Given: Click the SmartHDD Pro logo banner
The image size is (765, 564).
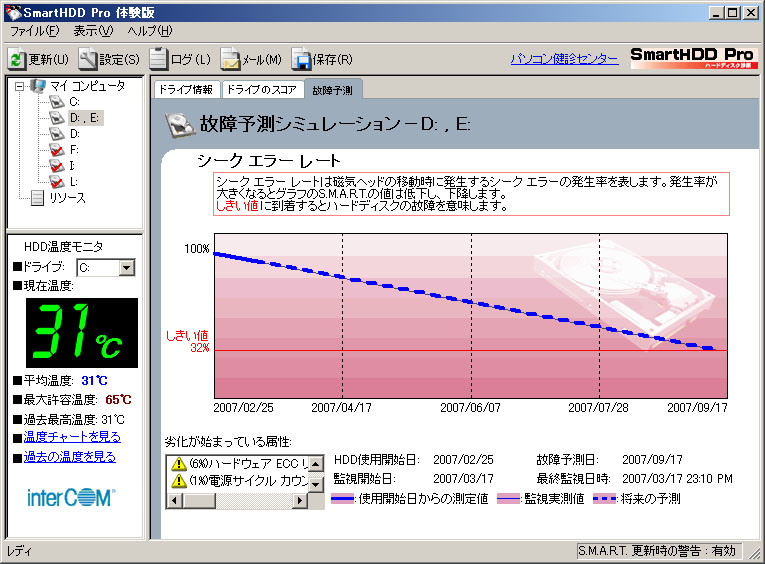Looking at the screenshot, I should coord(693,58).
